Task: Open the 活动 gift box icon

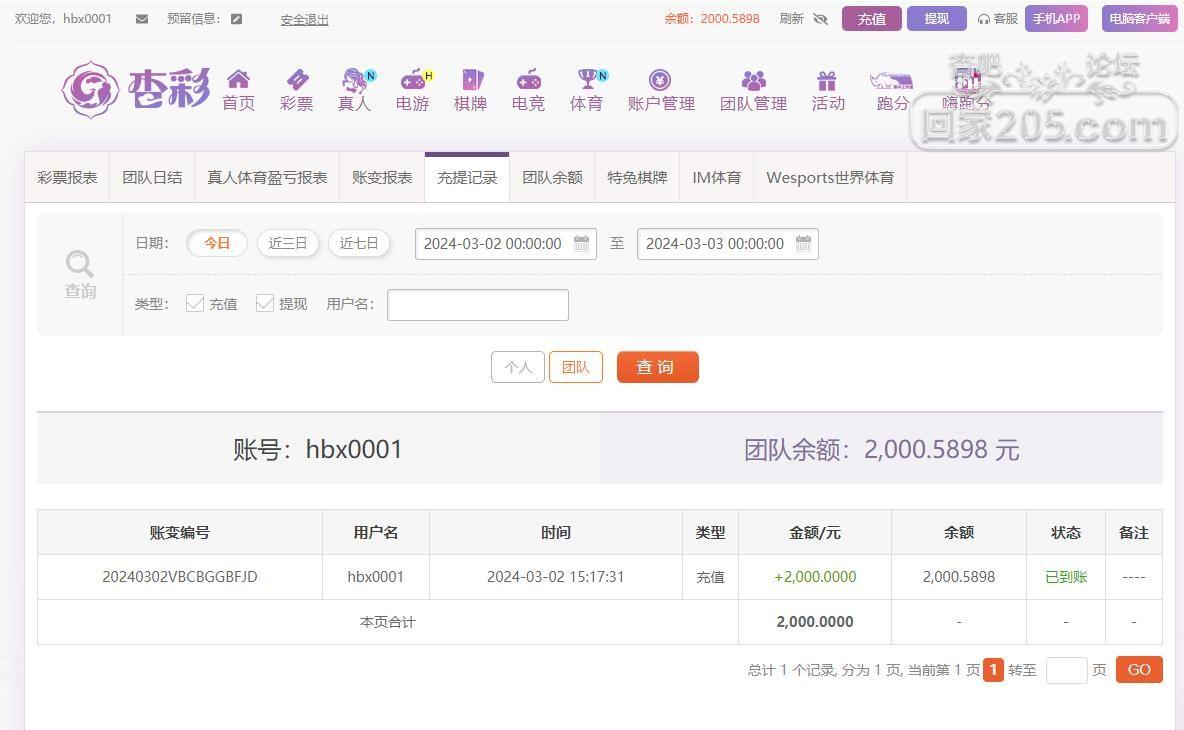Action: point(827,79)
